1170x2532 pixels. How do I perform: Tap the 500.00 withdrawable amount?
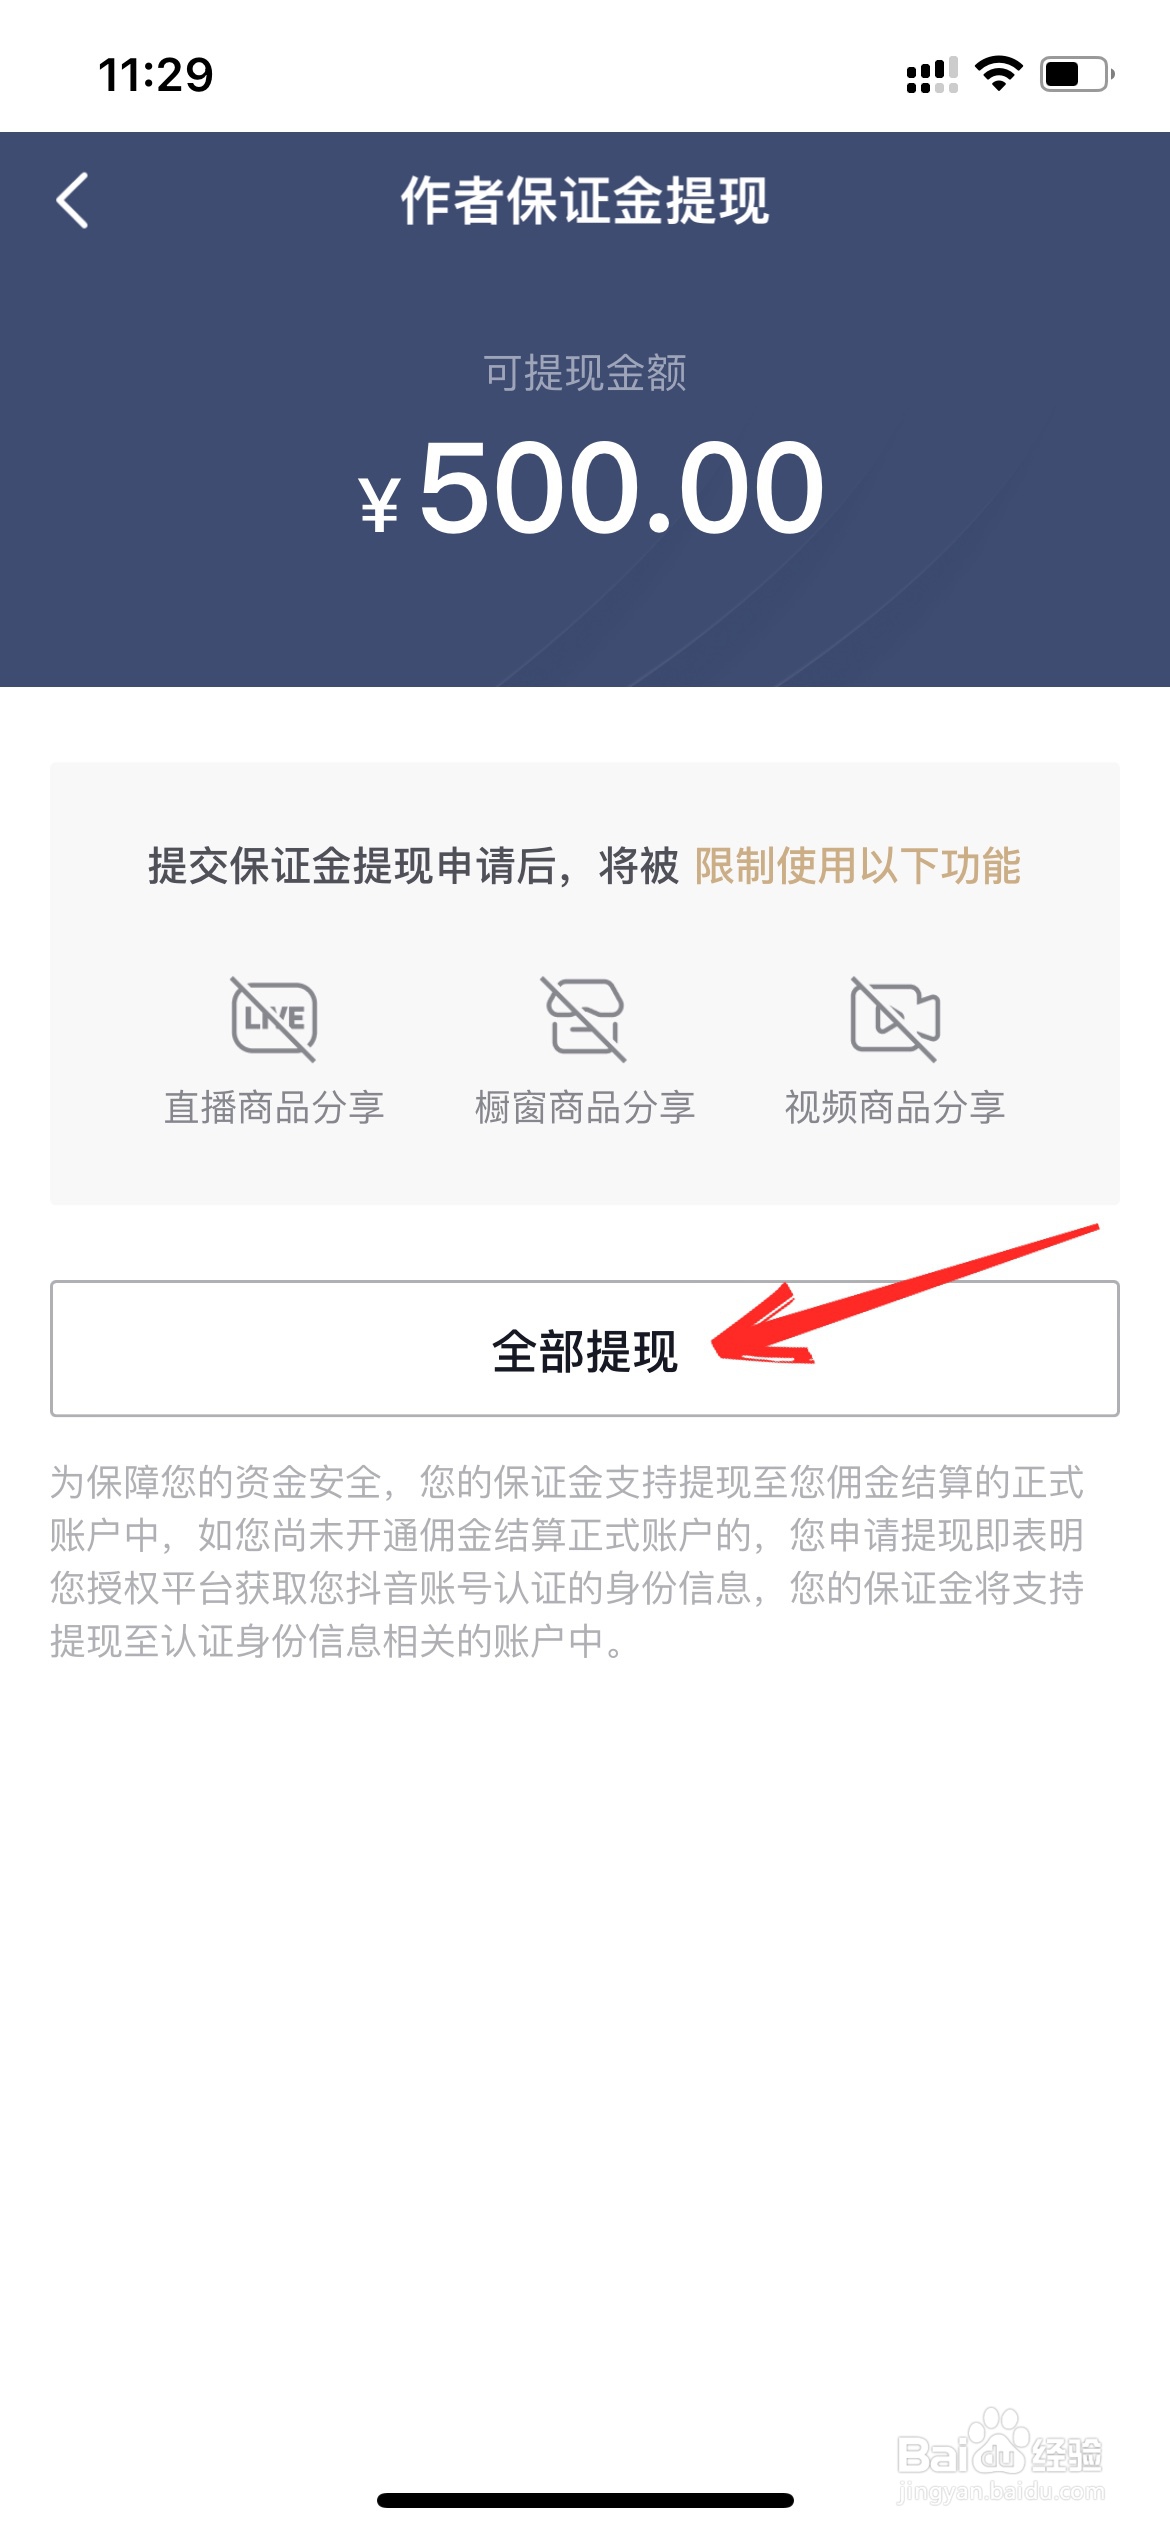coord(621,489)
